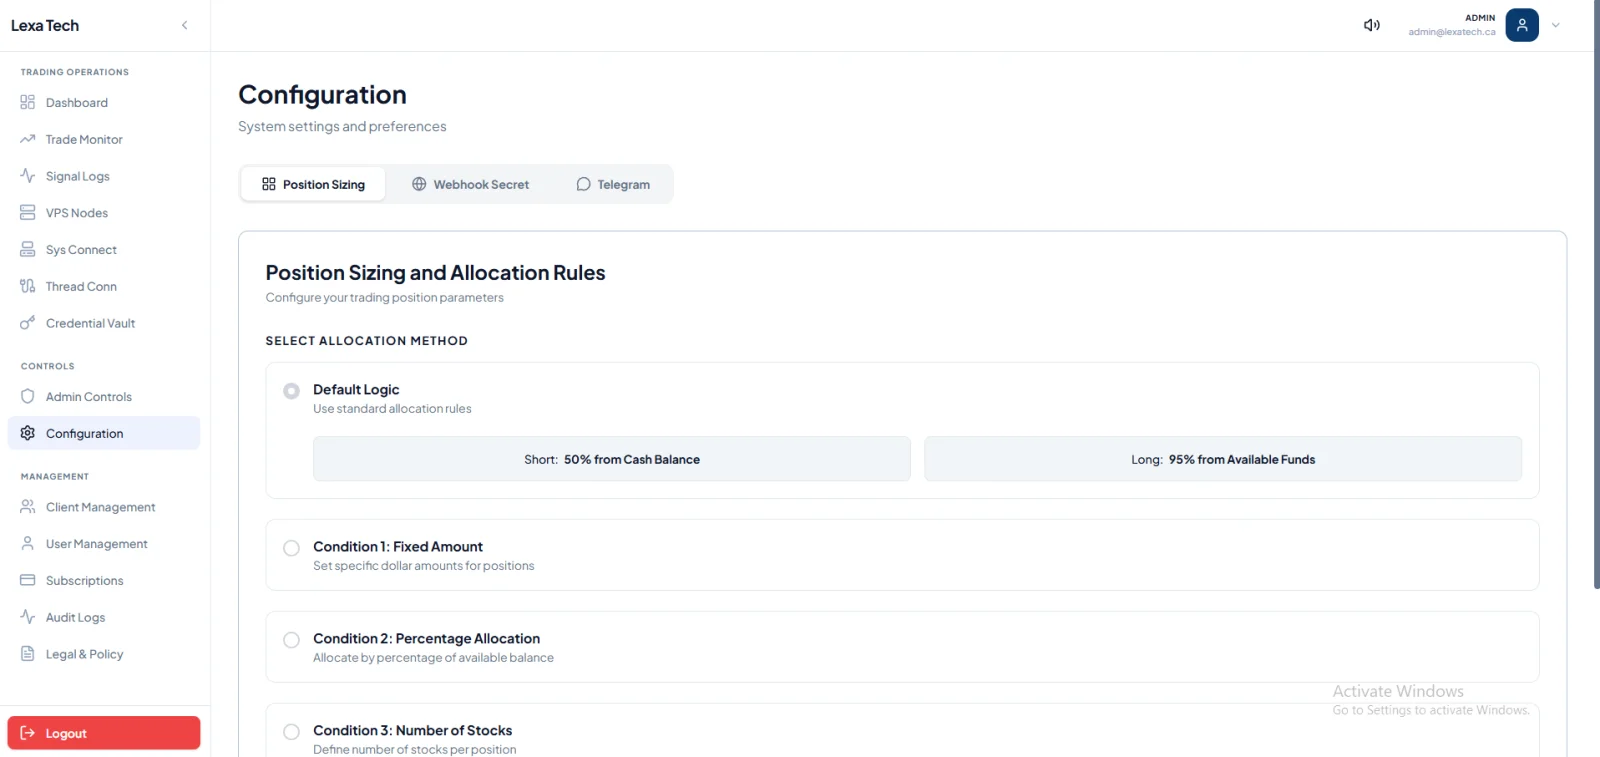Open Sys Connect page

tap(104, 250)
